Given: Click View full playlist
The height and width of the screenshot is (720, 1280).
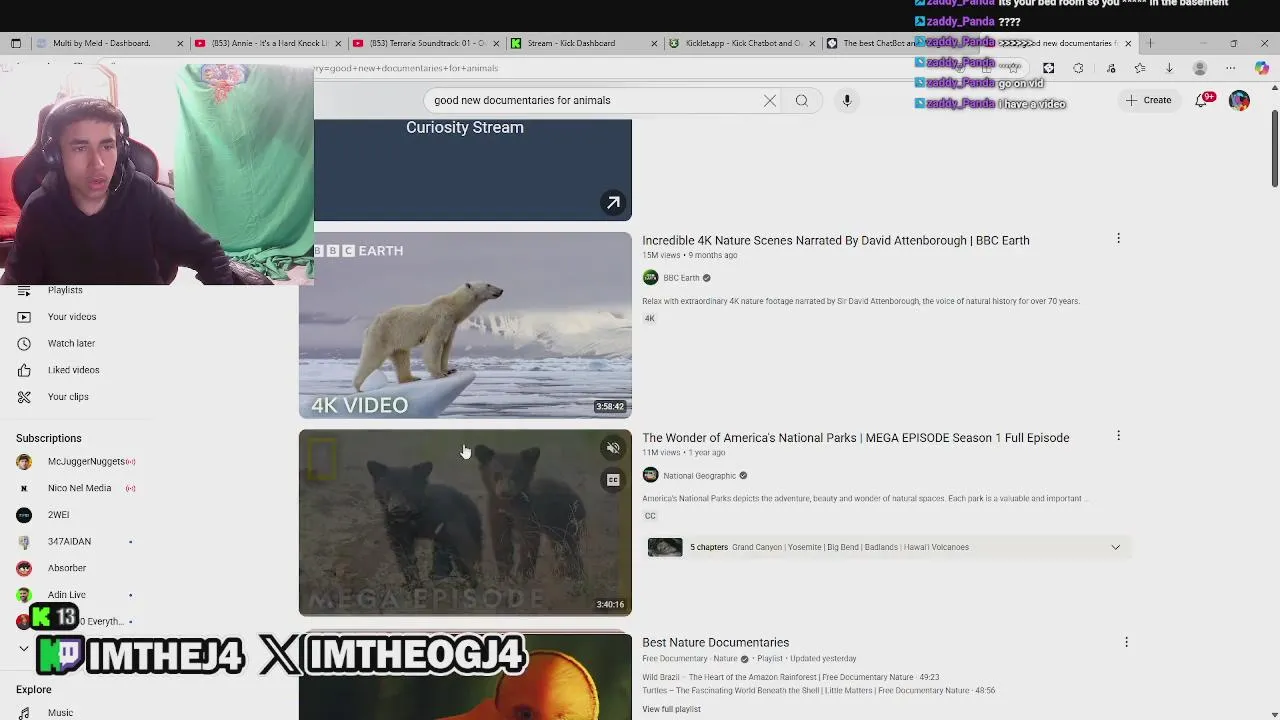Looking at the screenshot, I should pyautogui.click(x=671, y=709).
